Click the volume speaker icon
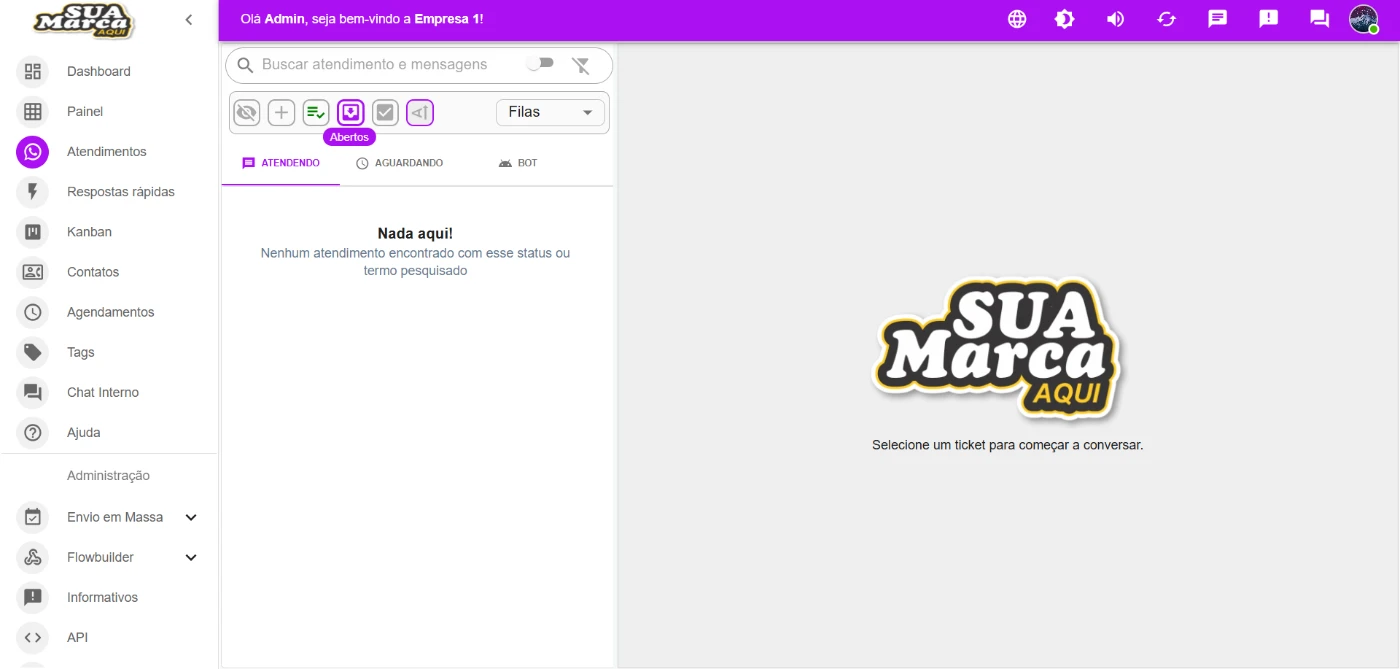The height and width of the screenshot is (669, 1400). pos(1115,19)
